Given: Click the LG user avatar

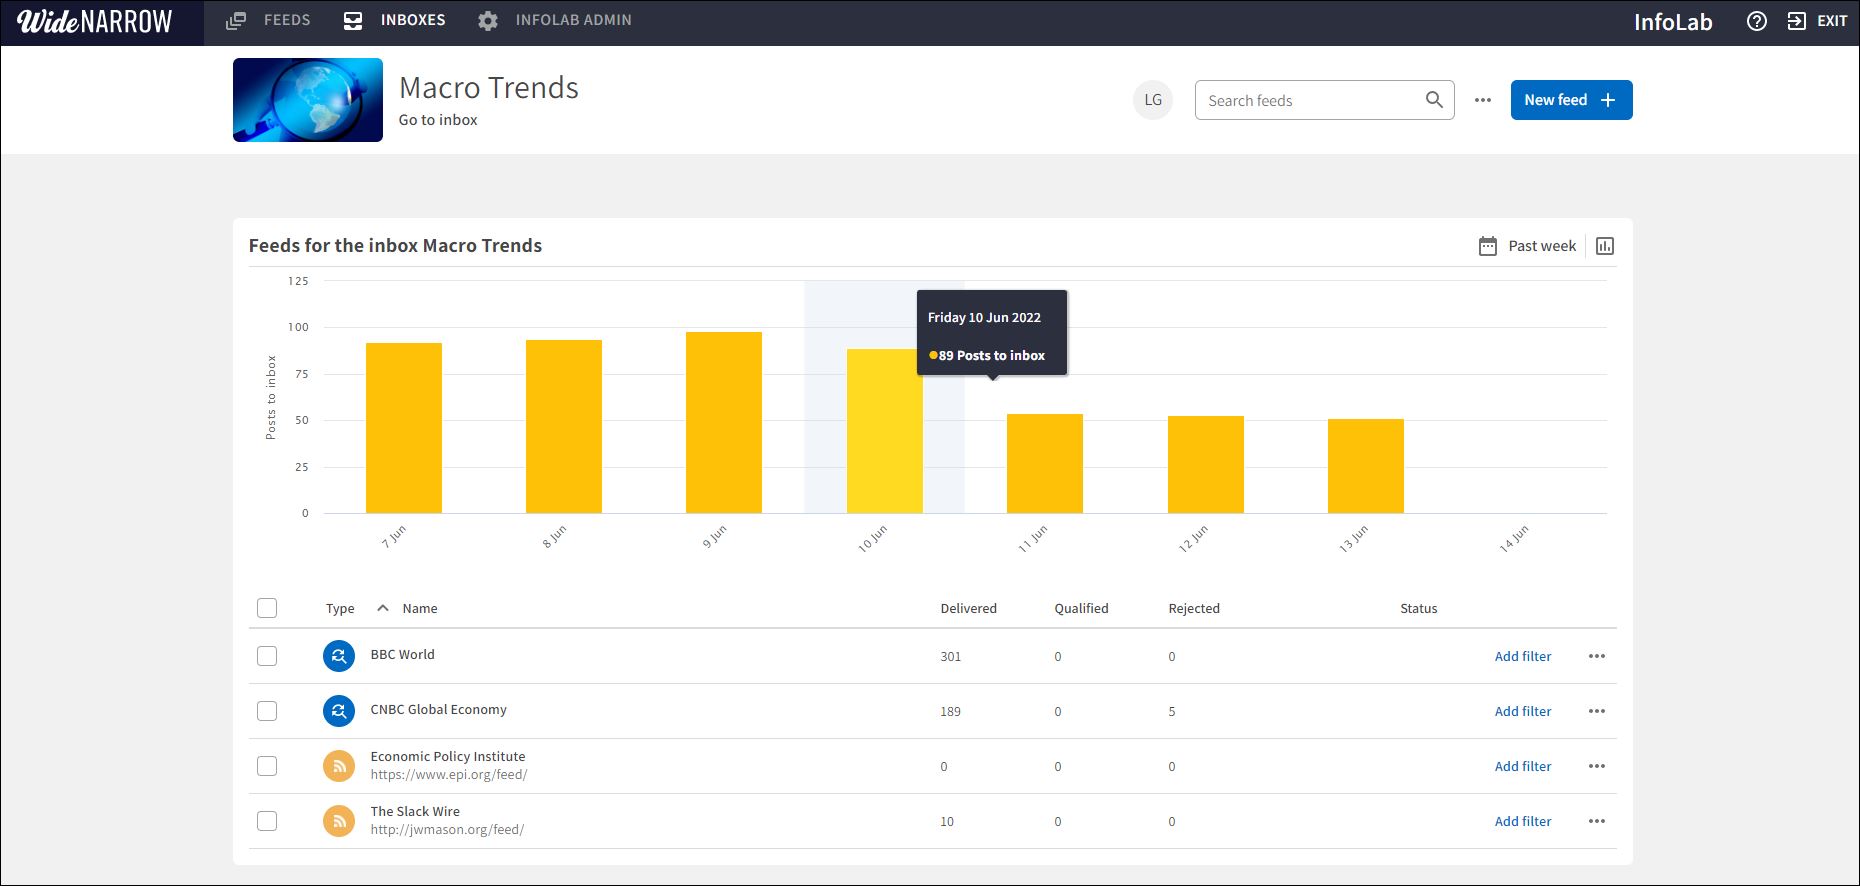Looking at the screenshot, I should 1152,100.
